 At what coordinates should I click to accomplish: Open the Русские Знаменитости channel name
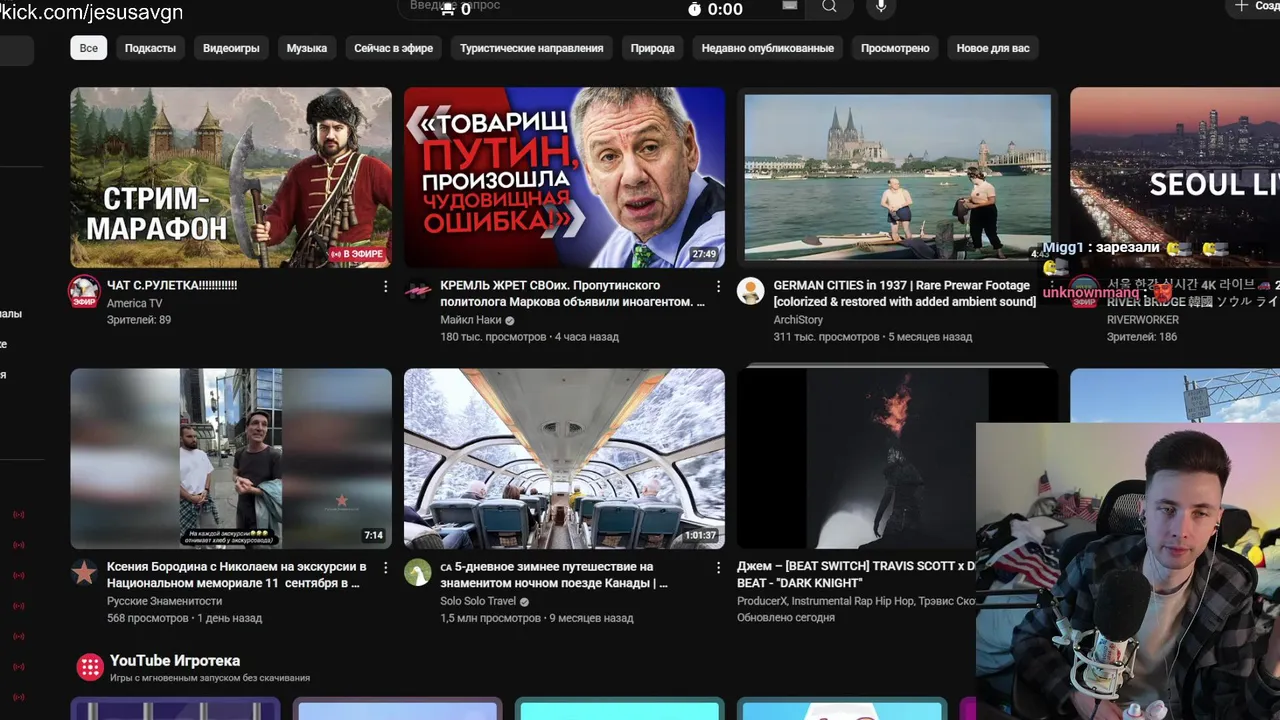click(x=164, y=601)
